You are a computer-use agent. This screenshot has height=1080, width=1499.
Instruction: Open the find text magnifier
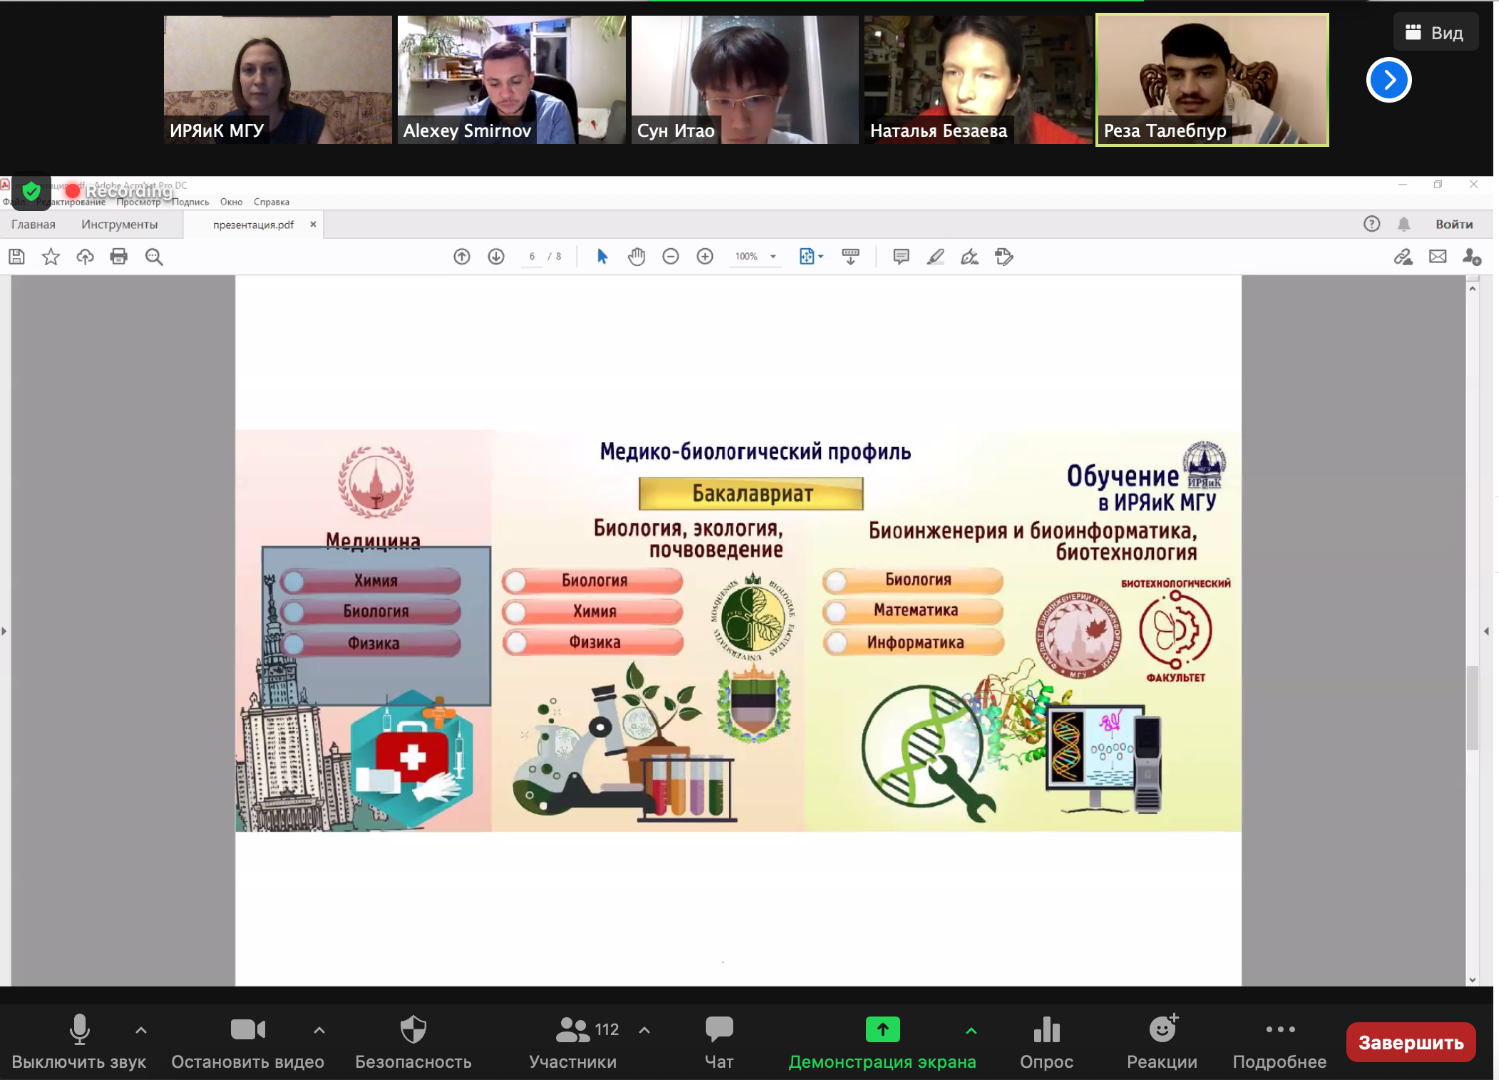(154, 257)
